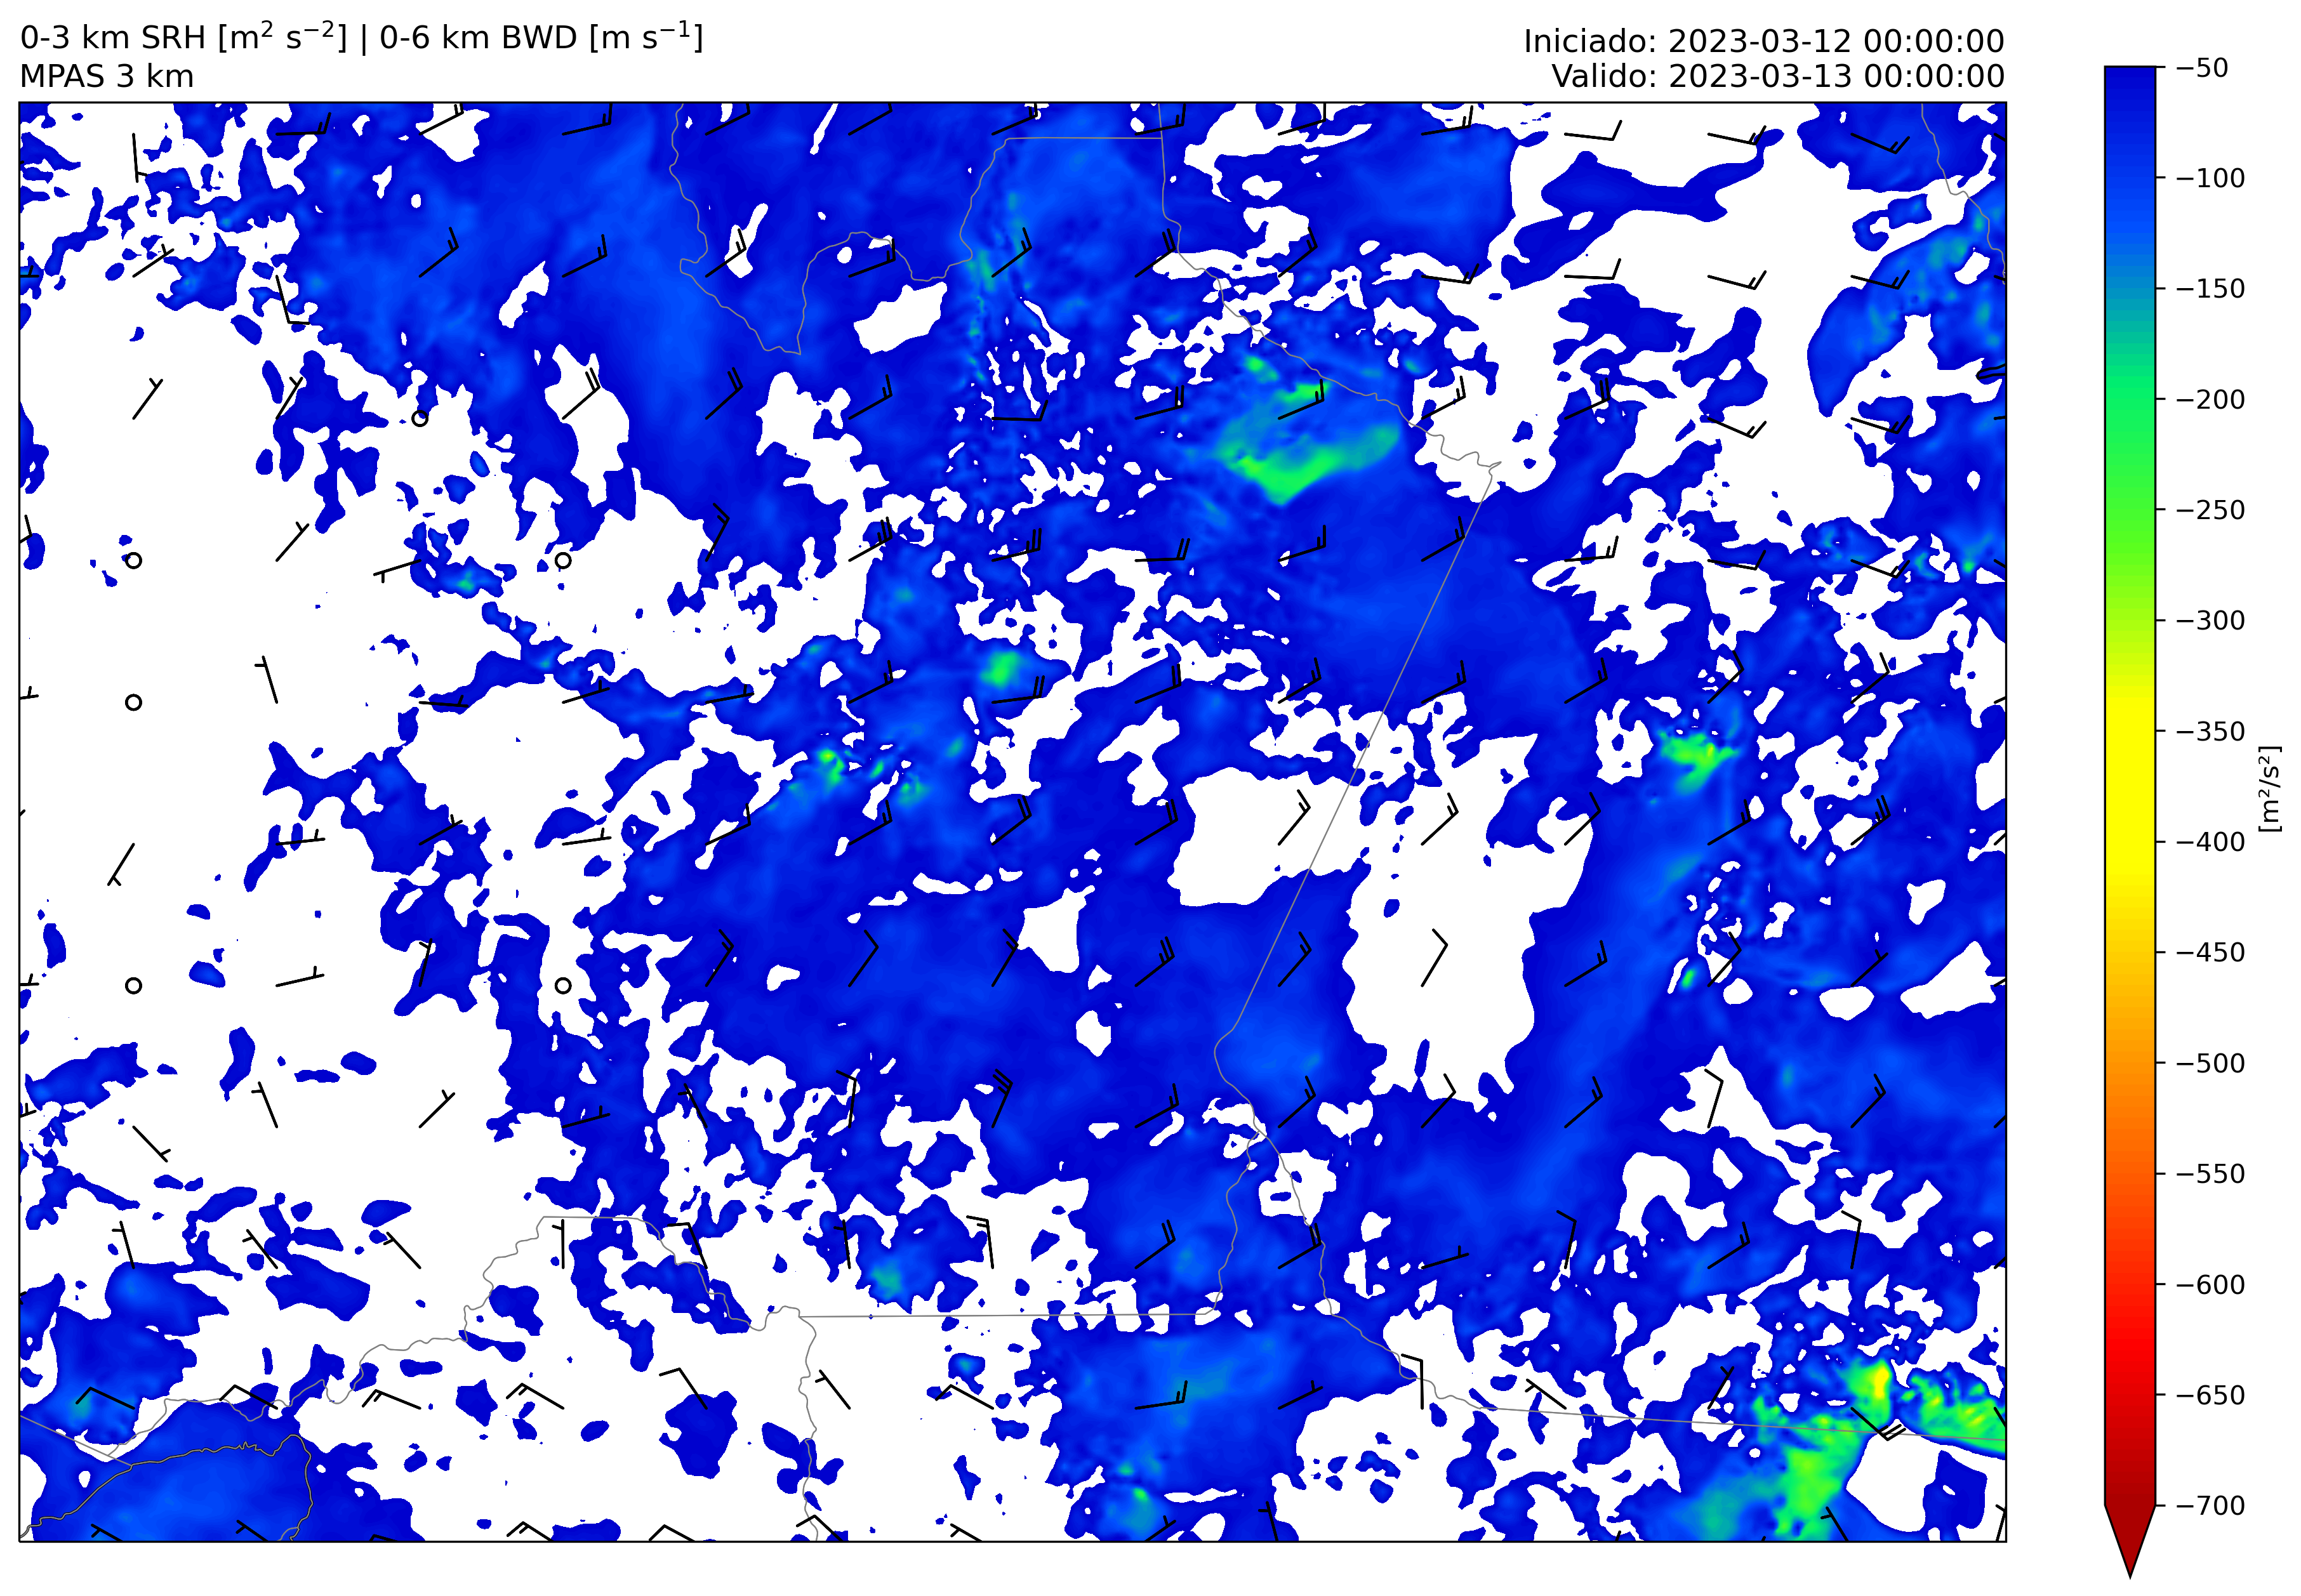Pick the green colorbar band near -200
The width and height of the screenshot is (2301, 1596).
(x=2129, y=399)
